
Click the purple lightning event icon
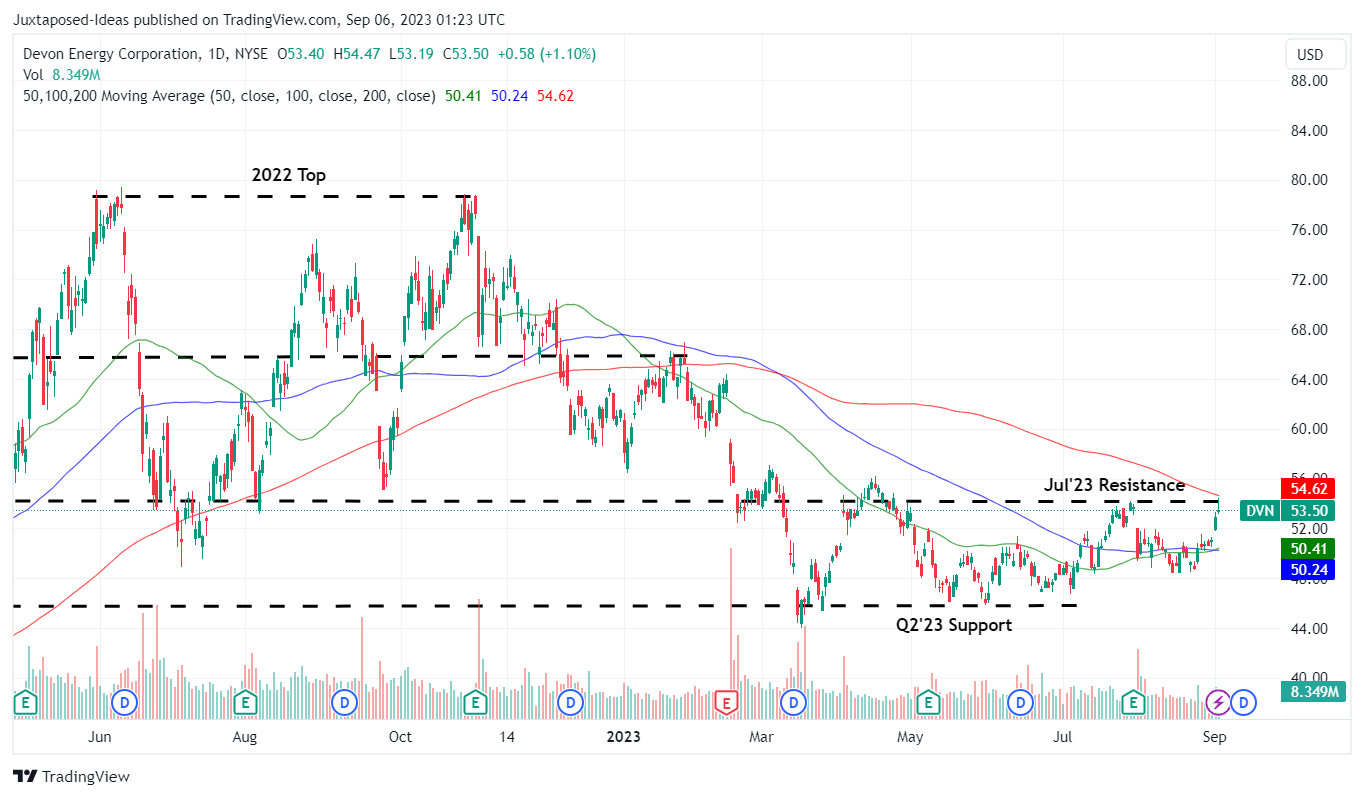[x=1217, y=703]
